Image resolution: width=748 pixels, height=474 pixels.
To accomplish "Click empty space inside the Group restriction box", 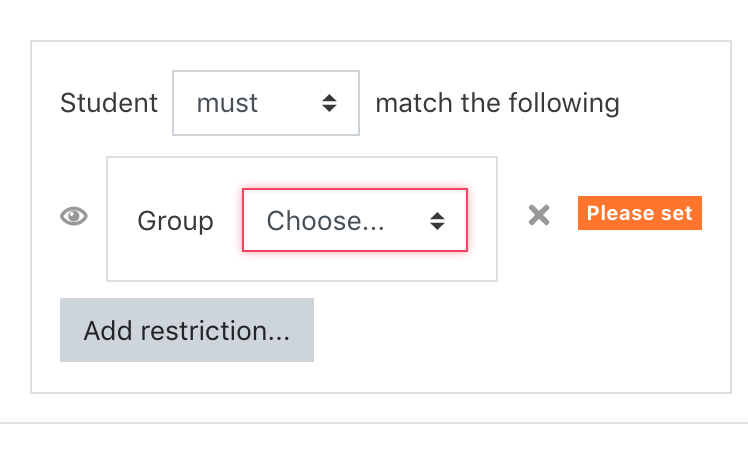I will pyautogui.click(x=302, y=266).
